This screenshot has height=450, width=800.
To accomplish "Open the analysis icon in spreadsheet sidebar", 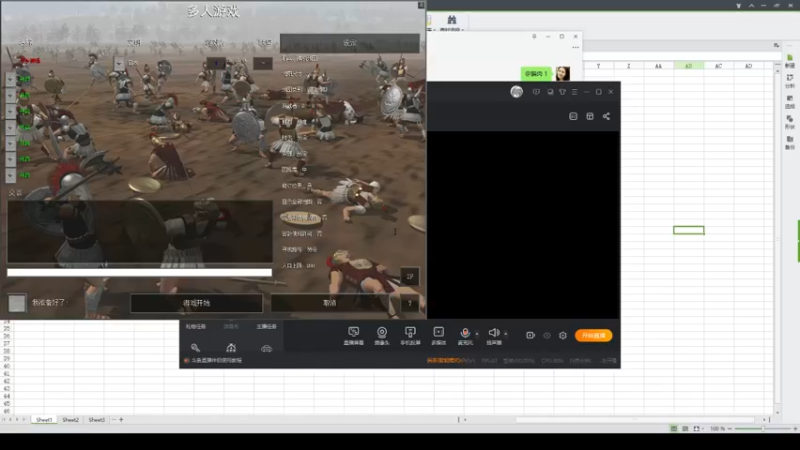I will 790,78.
